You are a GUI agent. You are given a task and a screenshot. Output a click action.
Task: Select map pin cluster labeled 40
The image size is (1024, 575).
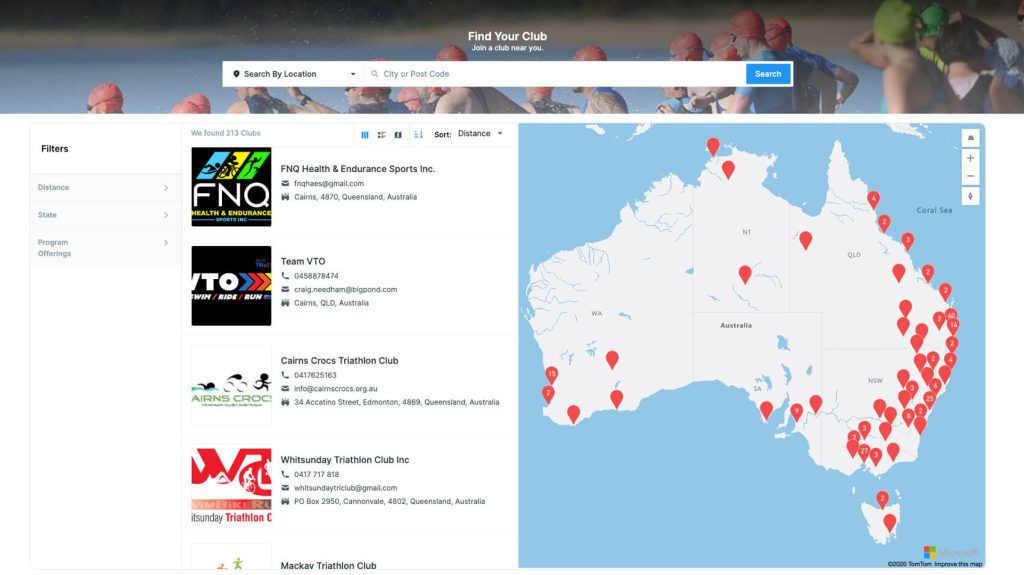point(951,315)
